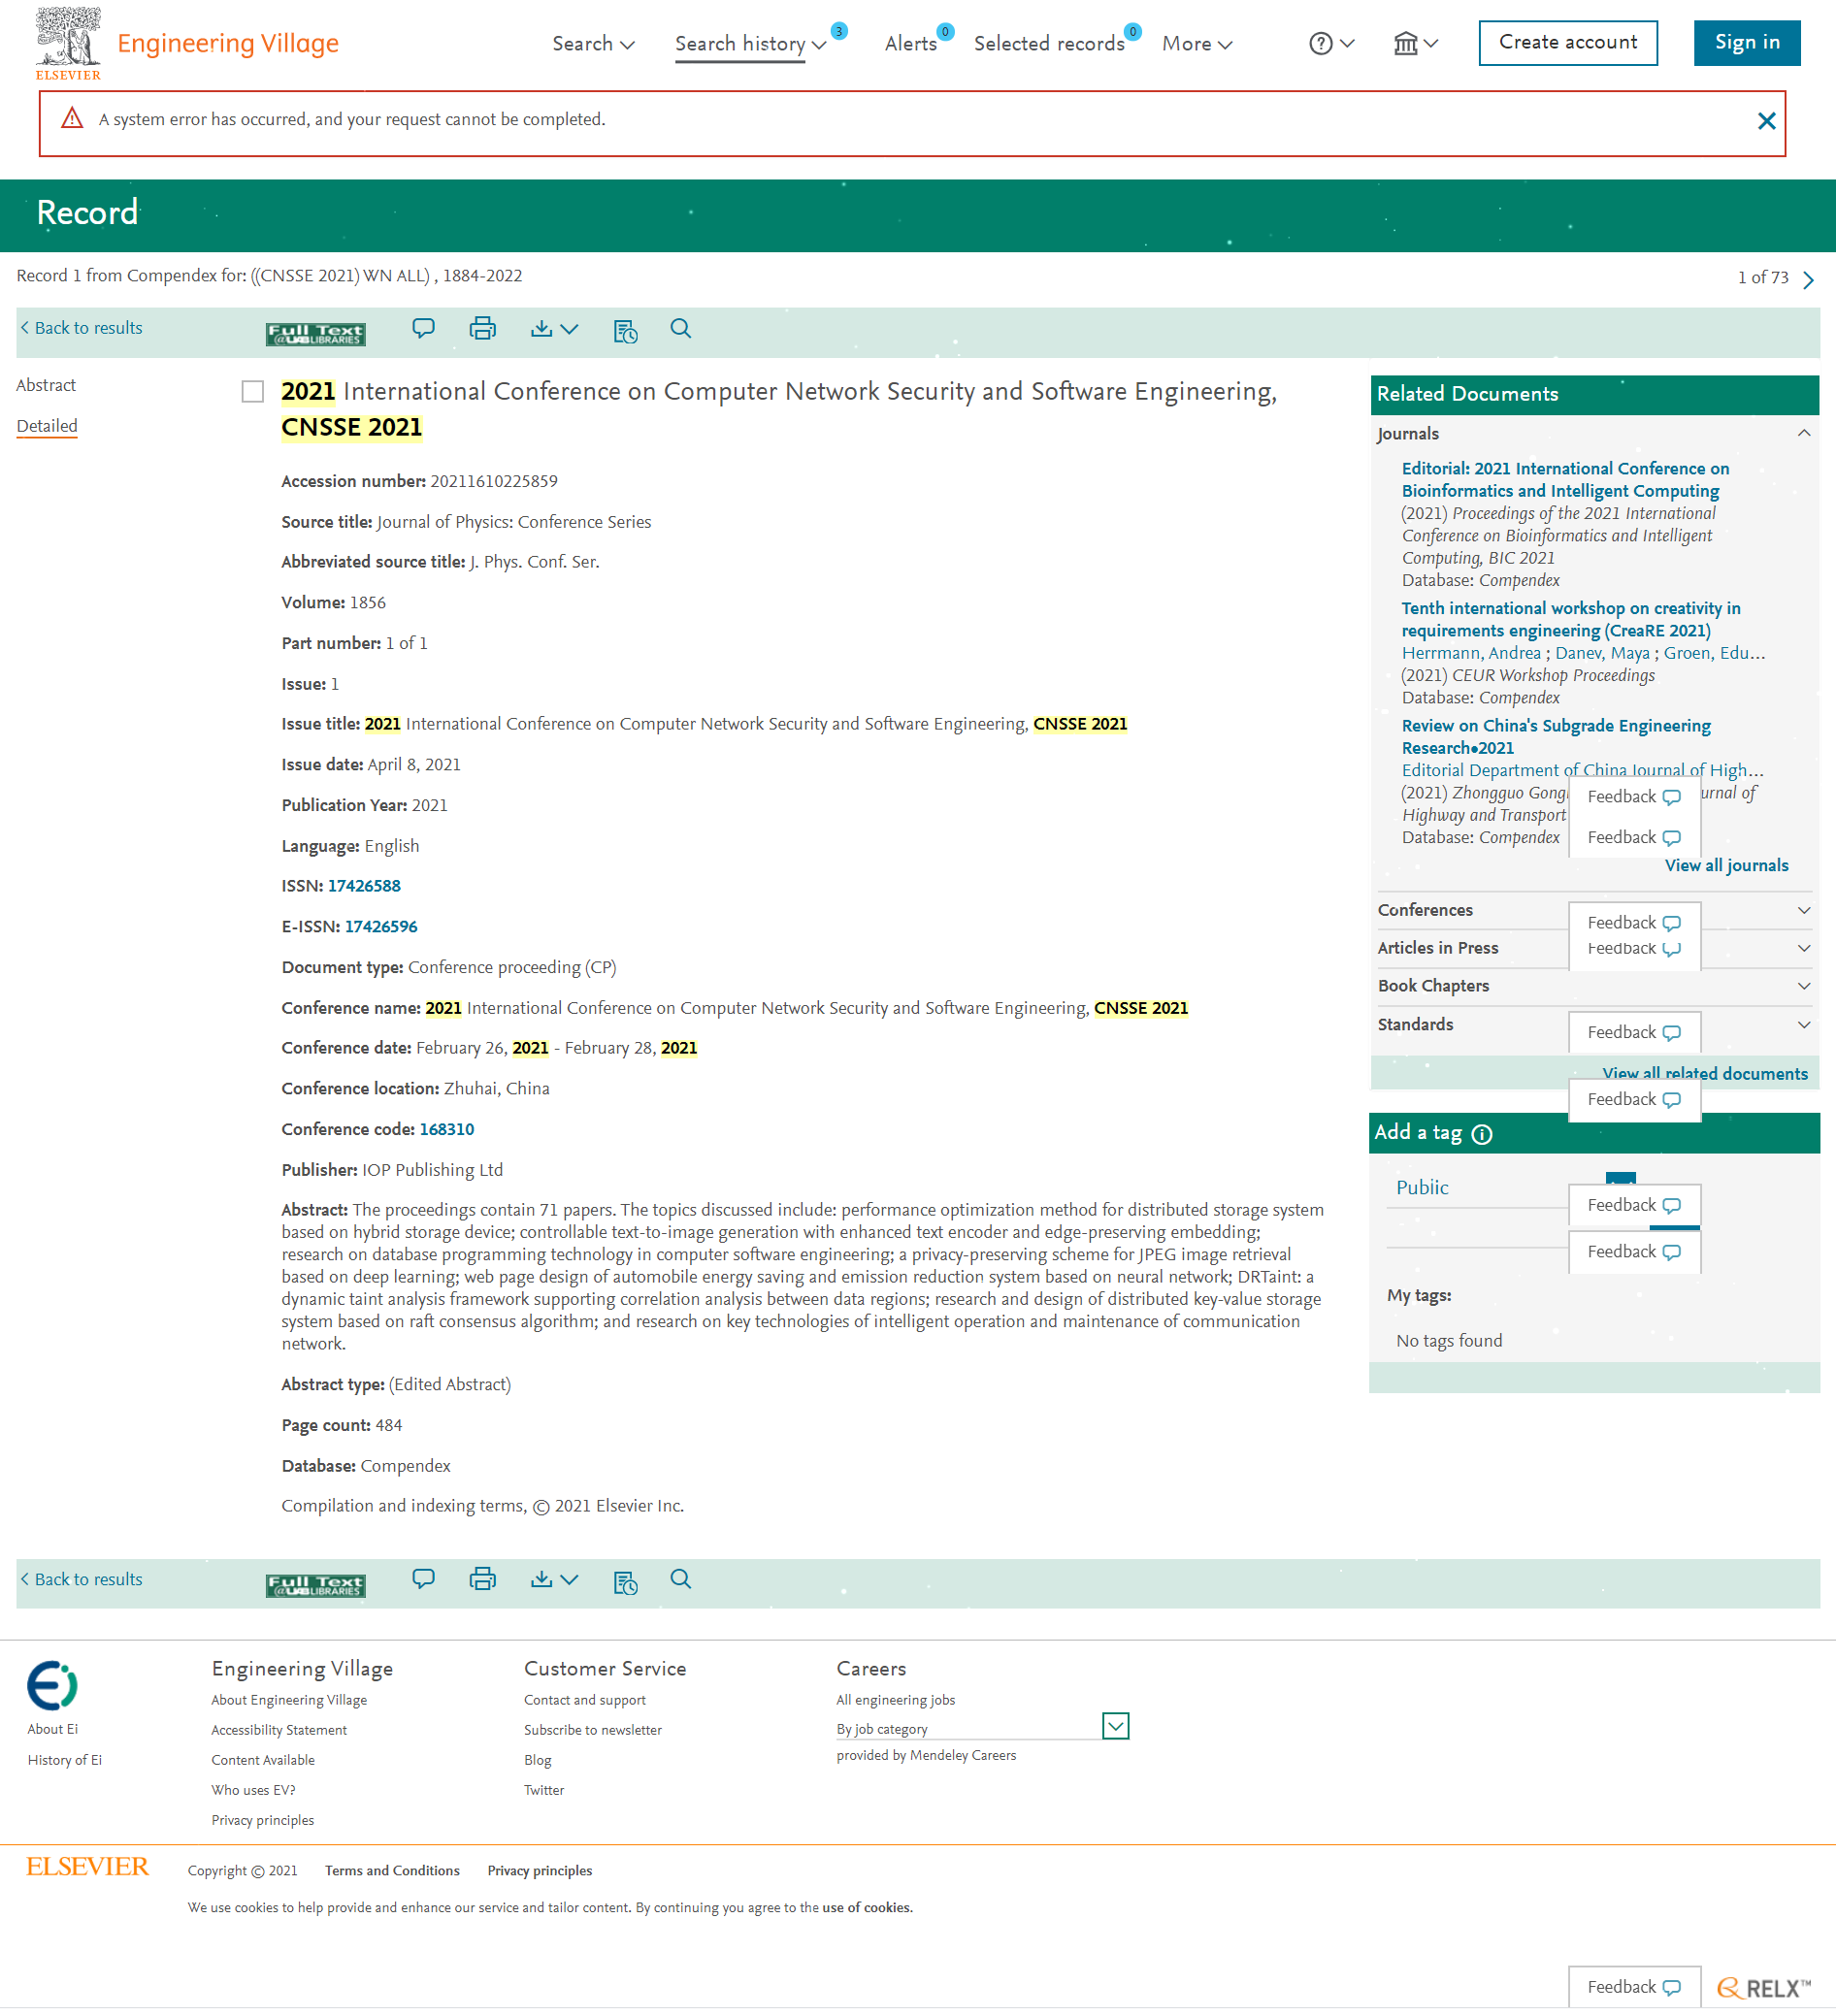Switch to Abstract view
1836x2016 pixels.
[x=46, y=385]
